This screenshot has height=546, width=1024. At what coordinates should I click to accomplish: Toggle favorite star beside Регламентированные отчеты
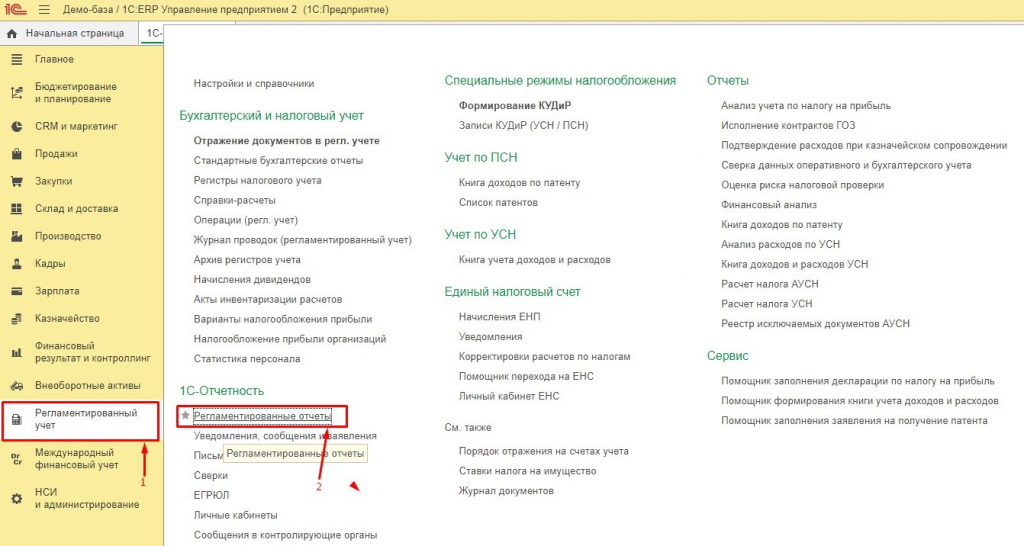click(x=185, y=415)
